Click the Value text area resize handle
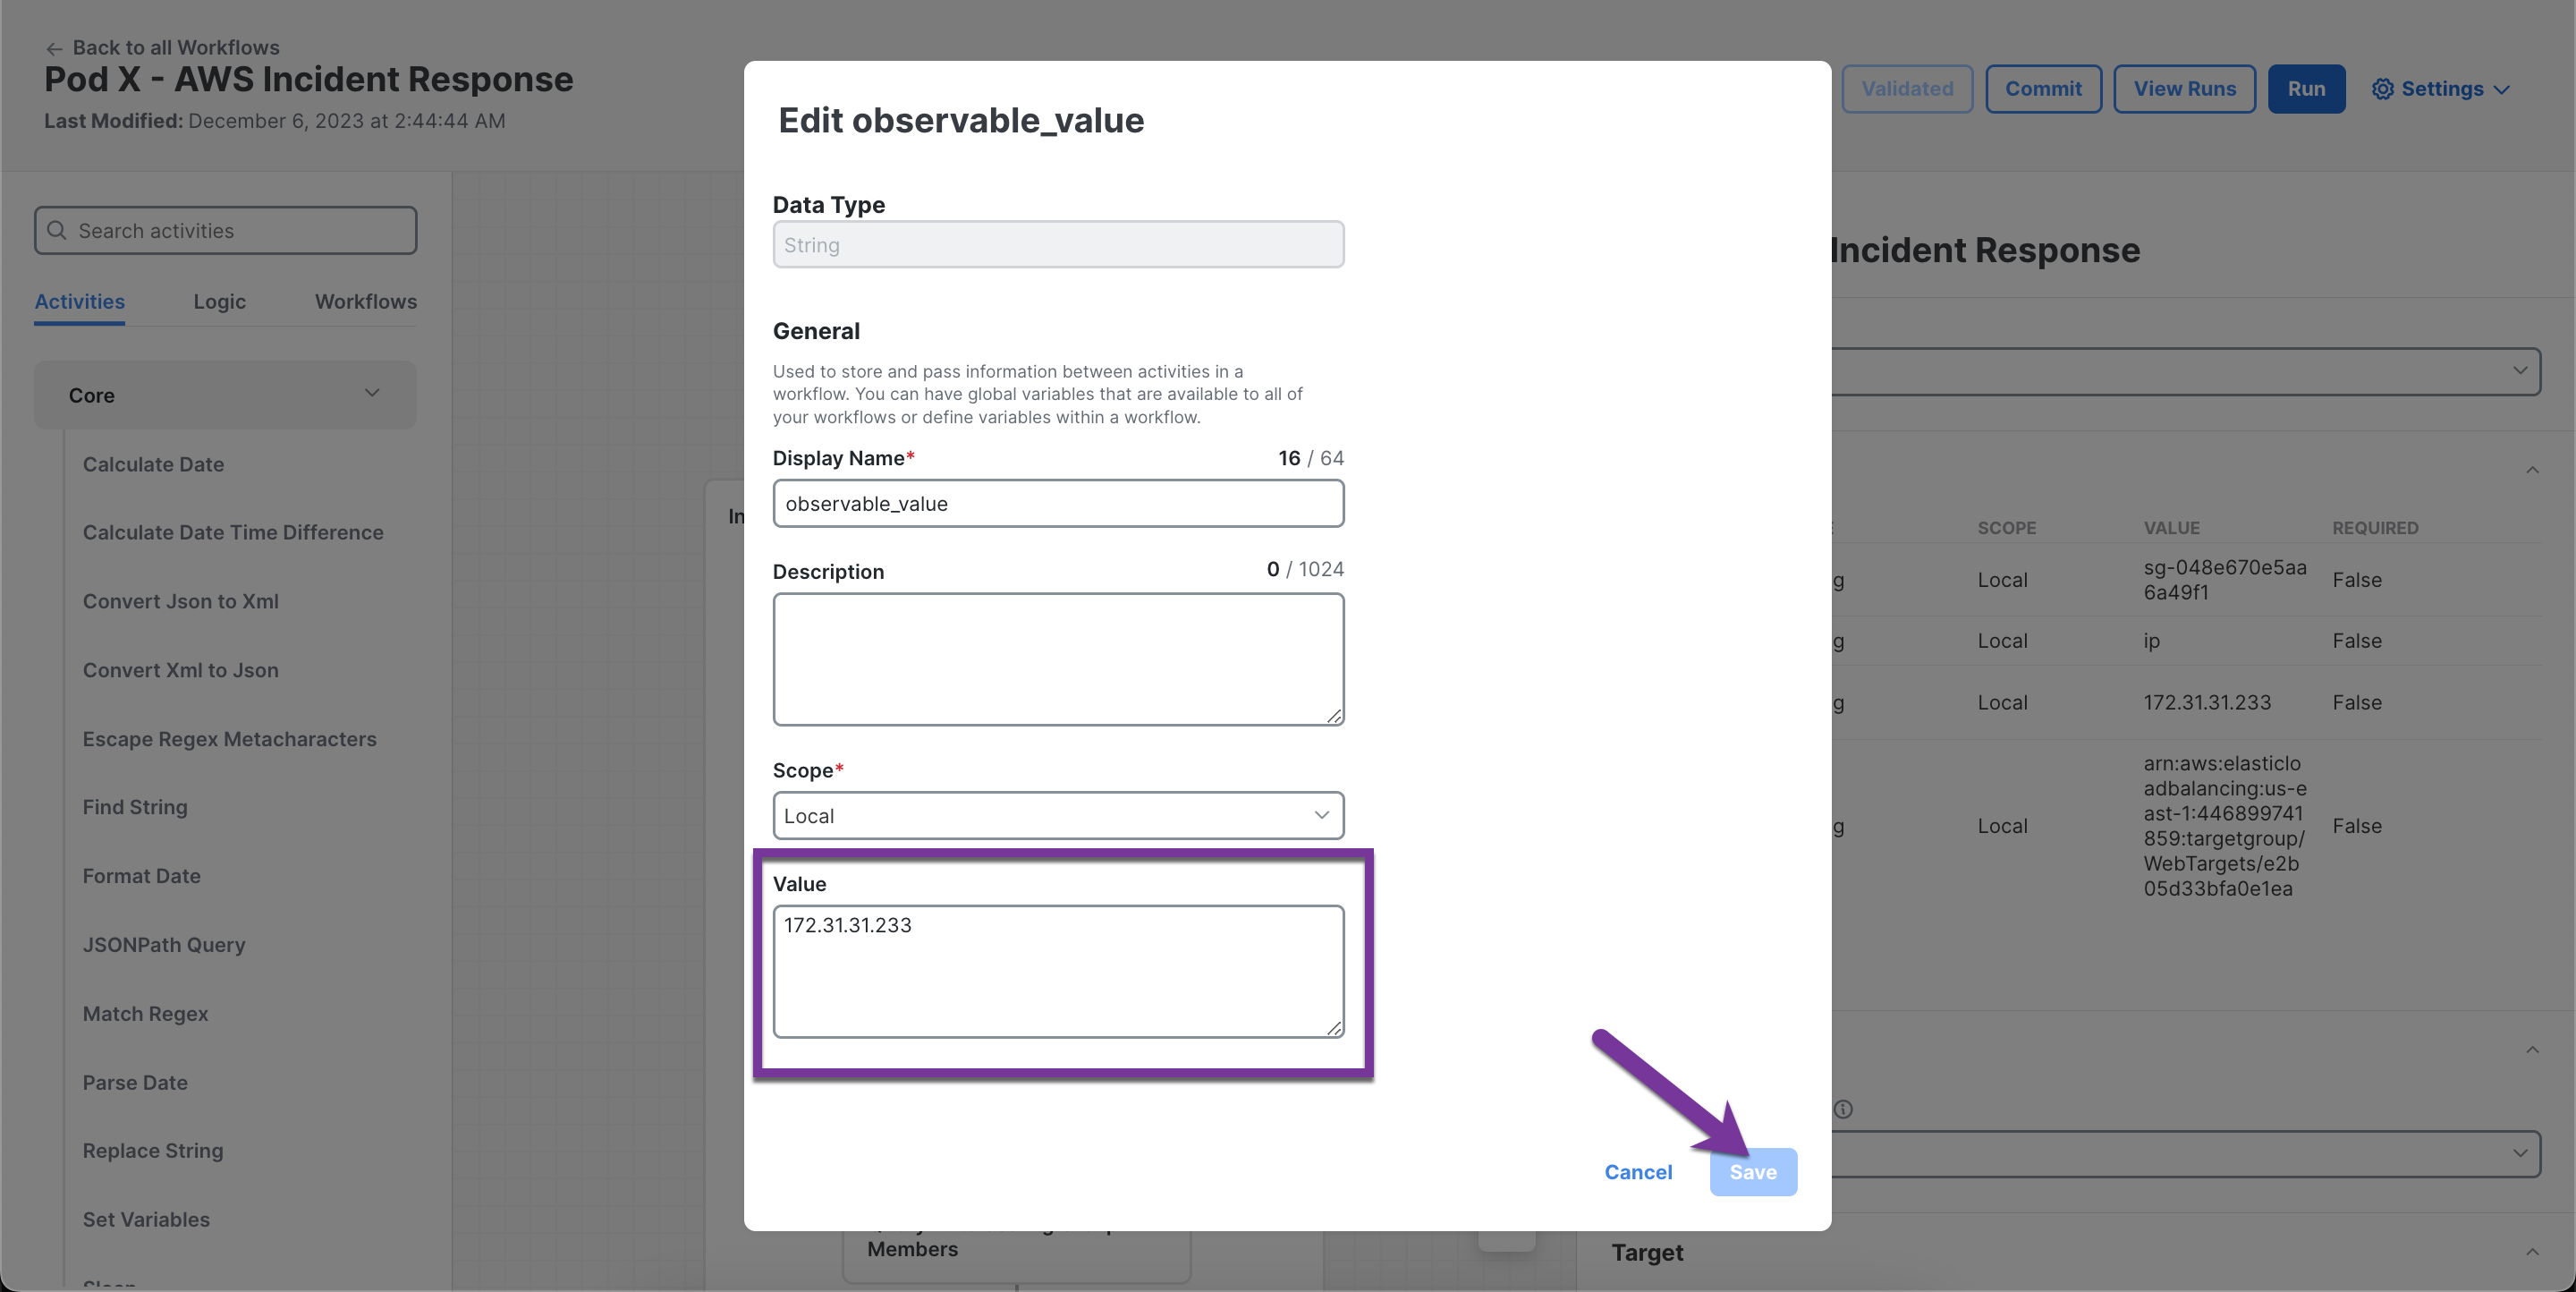Image resolution: width=2576 pixels, height=1292 pixels. (1334, 1028)
